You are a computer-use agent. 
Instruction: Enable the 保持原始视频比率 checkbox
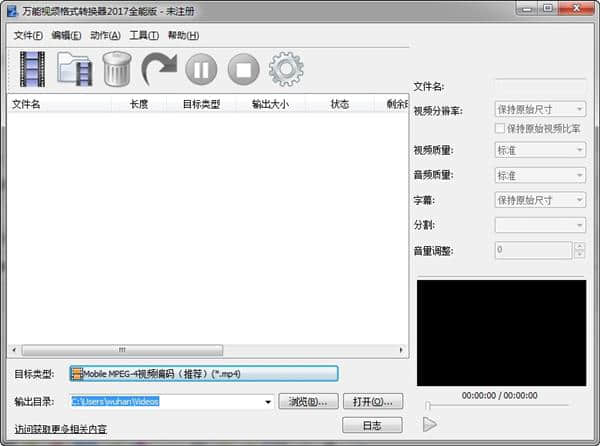500,129
